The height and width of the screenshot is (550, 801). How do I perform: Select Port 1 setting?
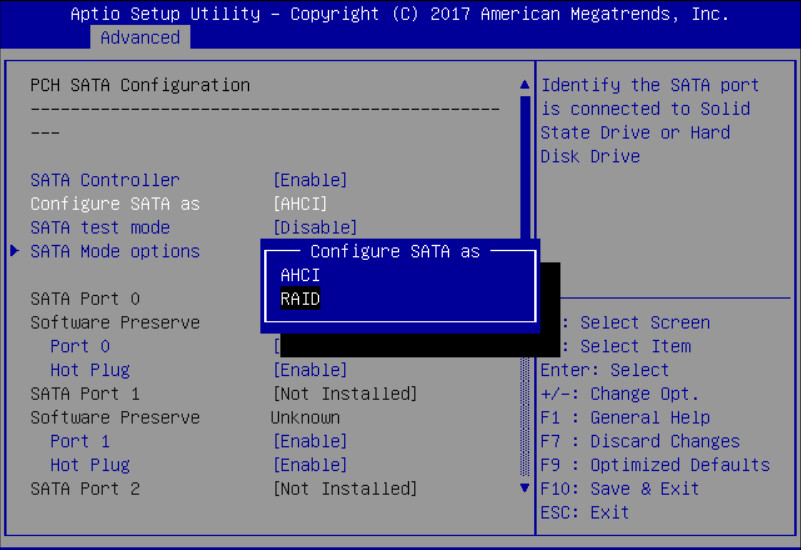(x=80, y=441)
